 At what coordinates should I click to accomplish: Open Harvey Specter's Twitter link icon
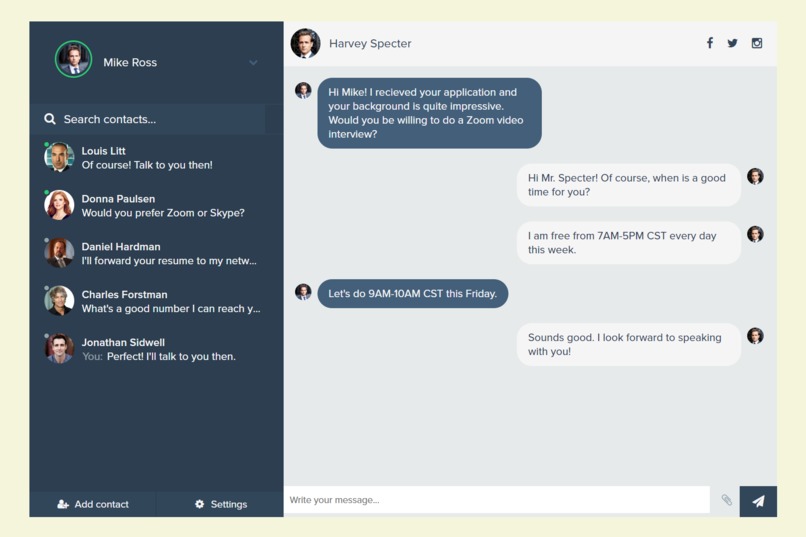(732, 43)
